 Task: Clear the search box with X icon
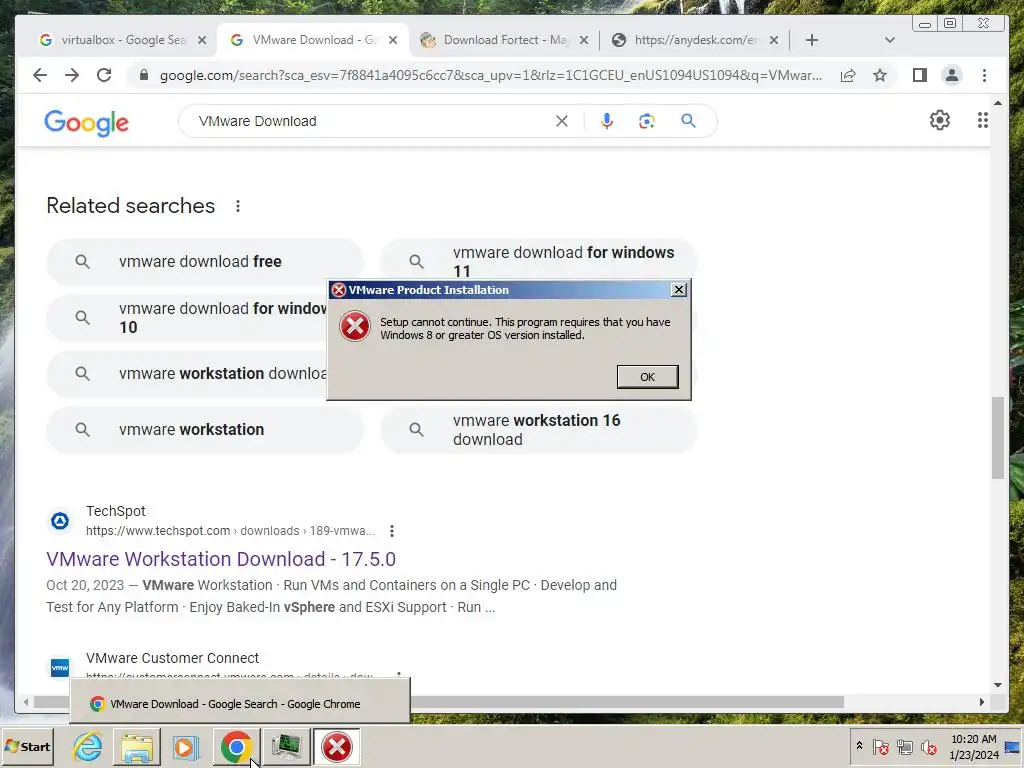pos(562,121)
